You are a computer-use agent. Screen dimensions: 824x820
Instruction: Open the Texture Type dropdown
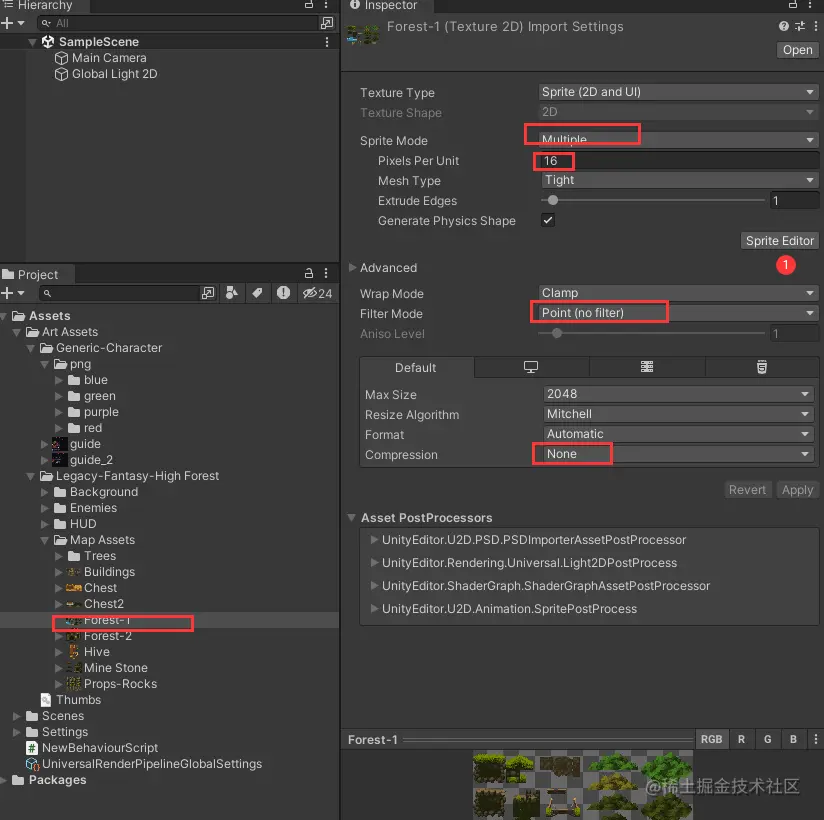[x=678, y=92]
